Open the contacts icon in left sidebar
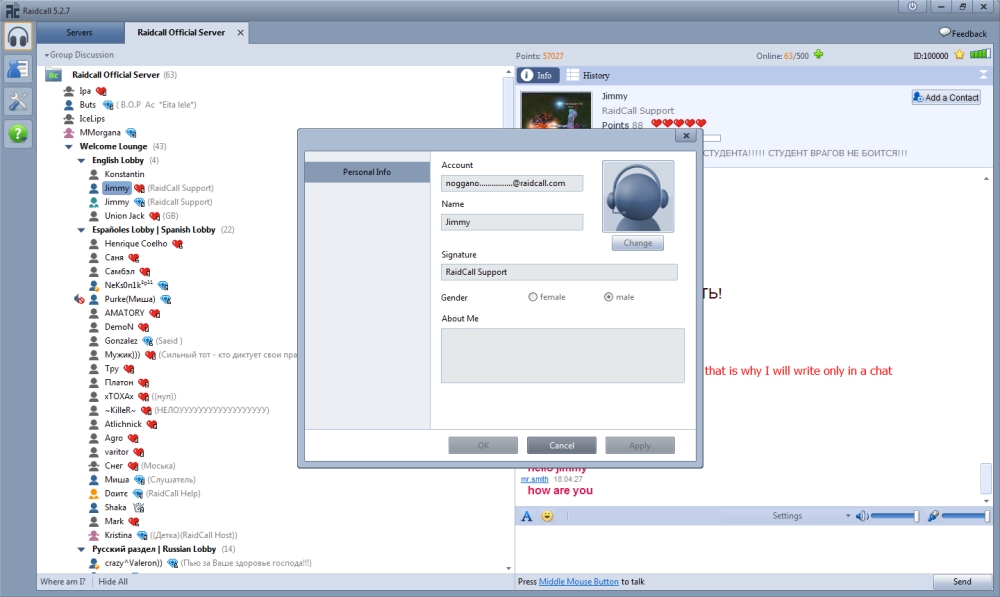This screenshot has height=597, width=1000. [x=18, y=69]
